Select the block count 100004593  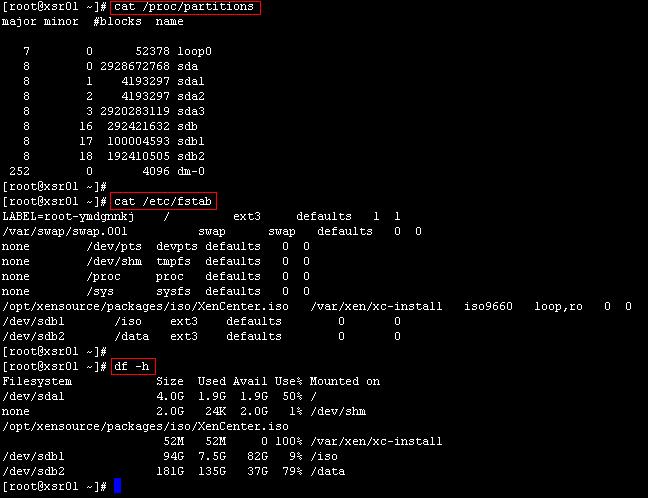tap(138, 141)
